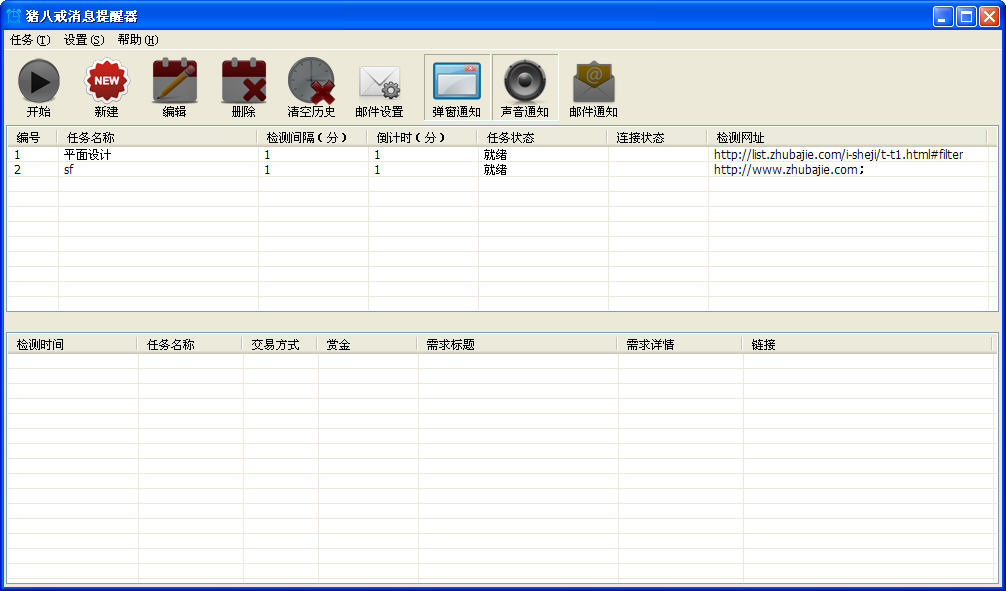Select the 编辑 edit calendar icon
The width and height of the screenshot is (1006, 591).
173,80
